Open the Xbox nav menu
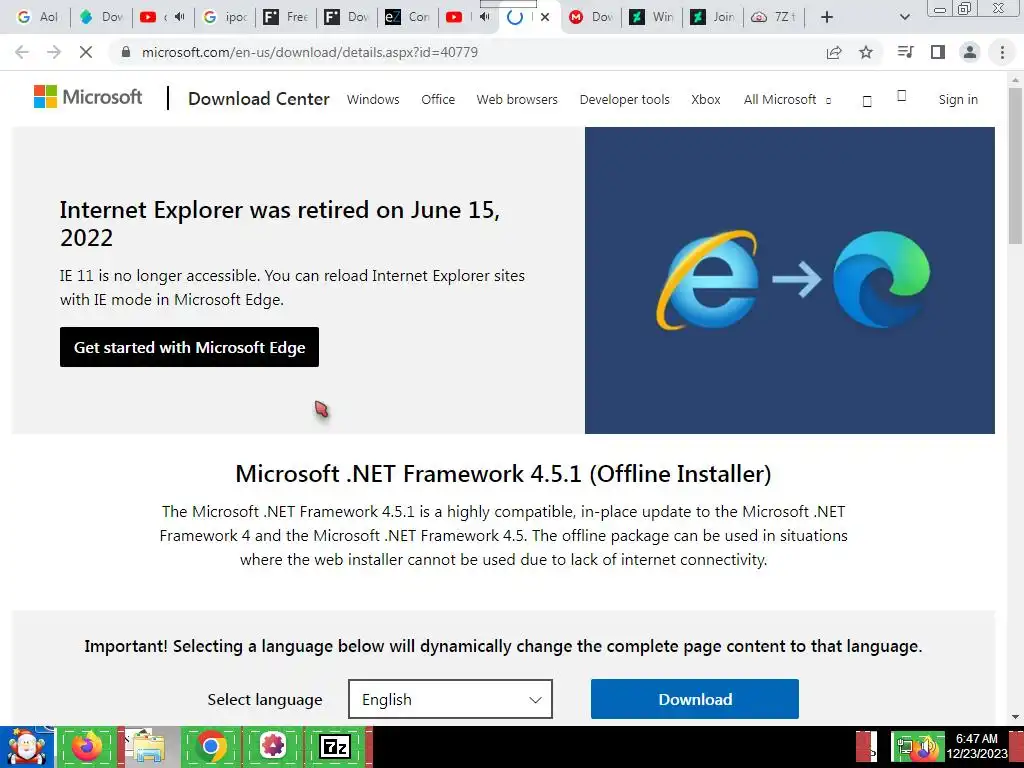1024x768 pixels. click(x=706, y=99)
